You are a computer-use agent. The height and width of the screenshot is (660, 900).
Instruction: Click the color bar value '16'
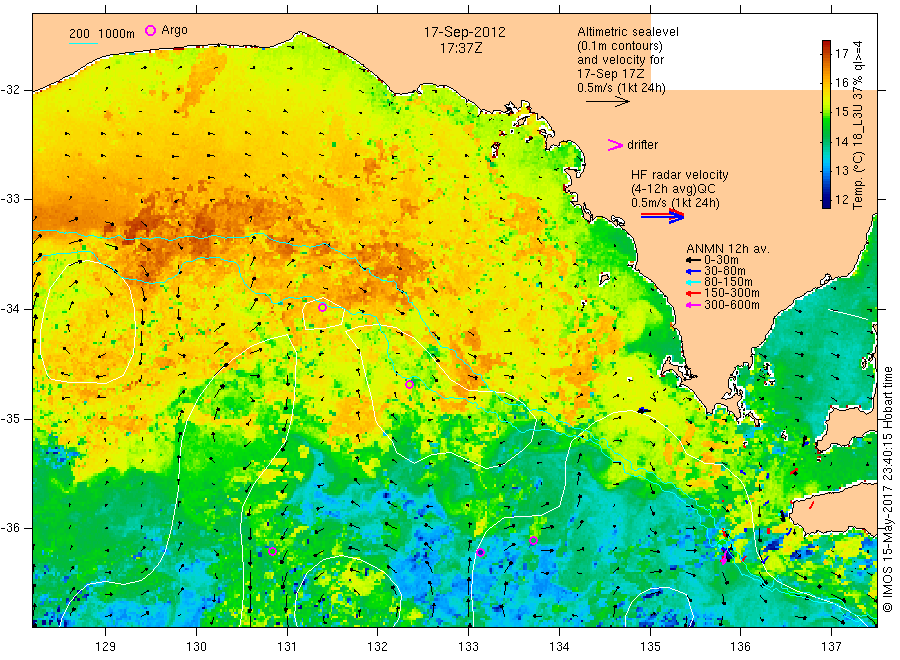[x=841, y=83]
